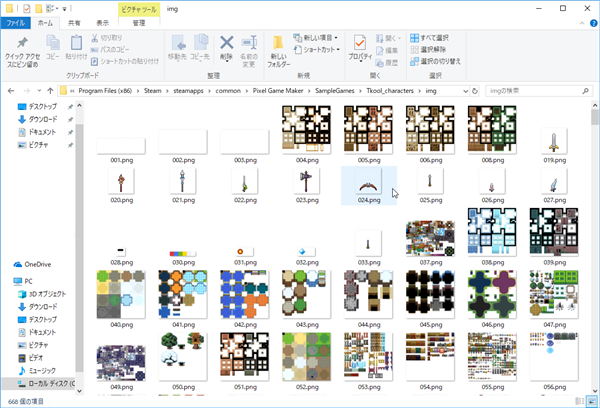Click the Copy path (パスのコピー) button
Viewport: 600px width, 408px height.
tap(110, 49)
